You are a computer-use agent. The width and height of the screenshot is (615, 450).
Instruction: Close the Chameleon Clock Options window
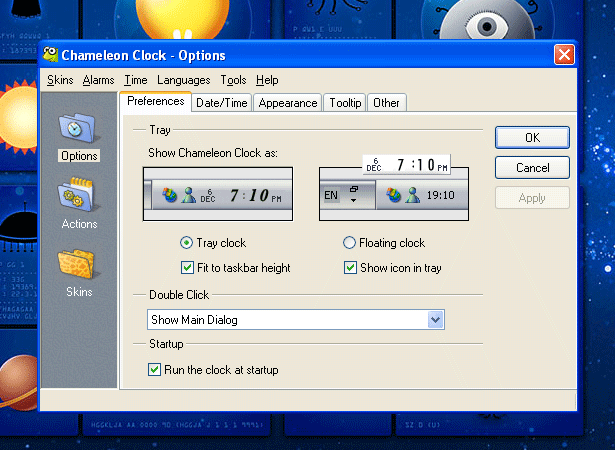[x=564, y=55]
